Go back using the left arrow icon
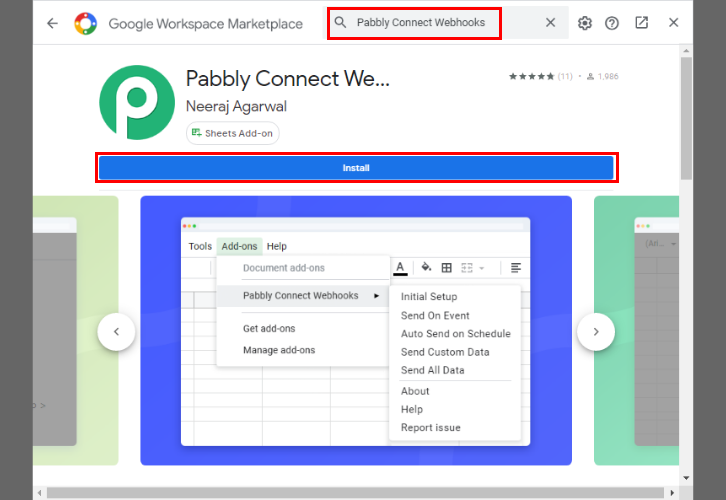The image size is (726, 500). click(x=52, y=23)
